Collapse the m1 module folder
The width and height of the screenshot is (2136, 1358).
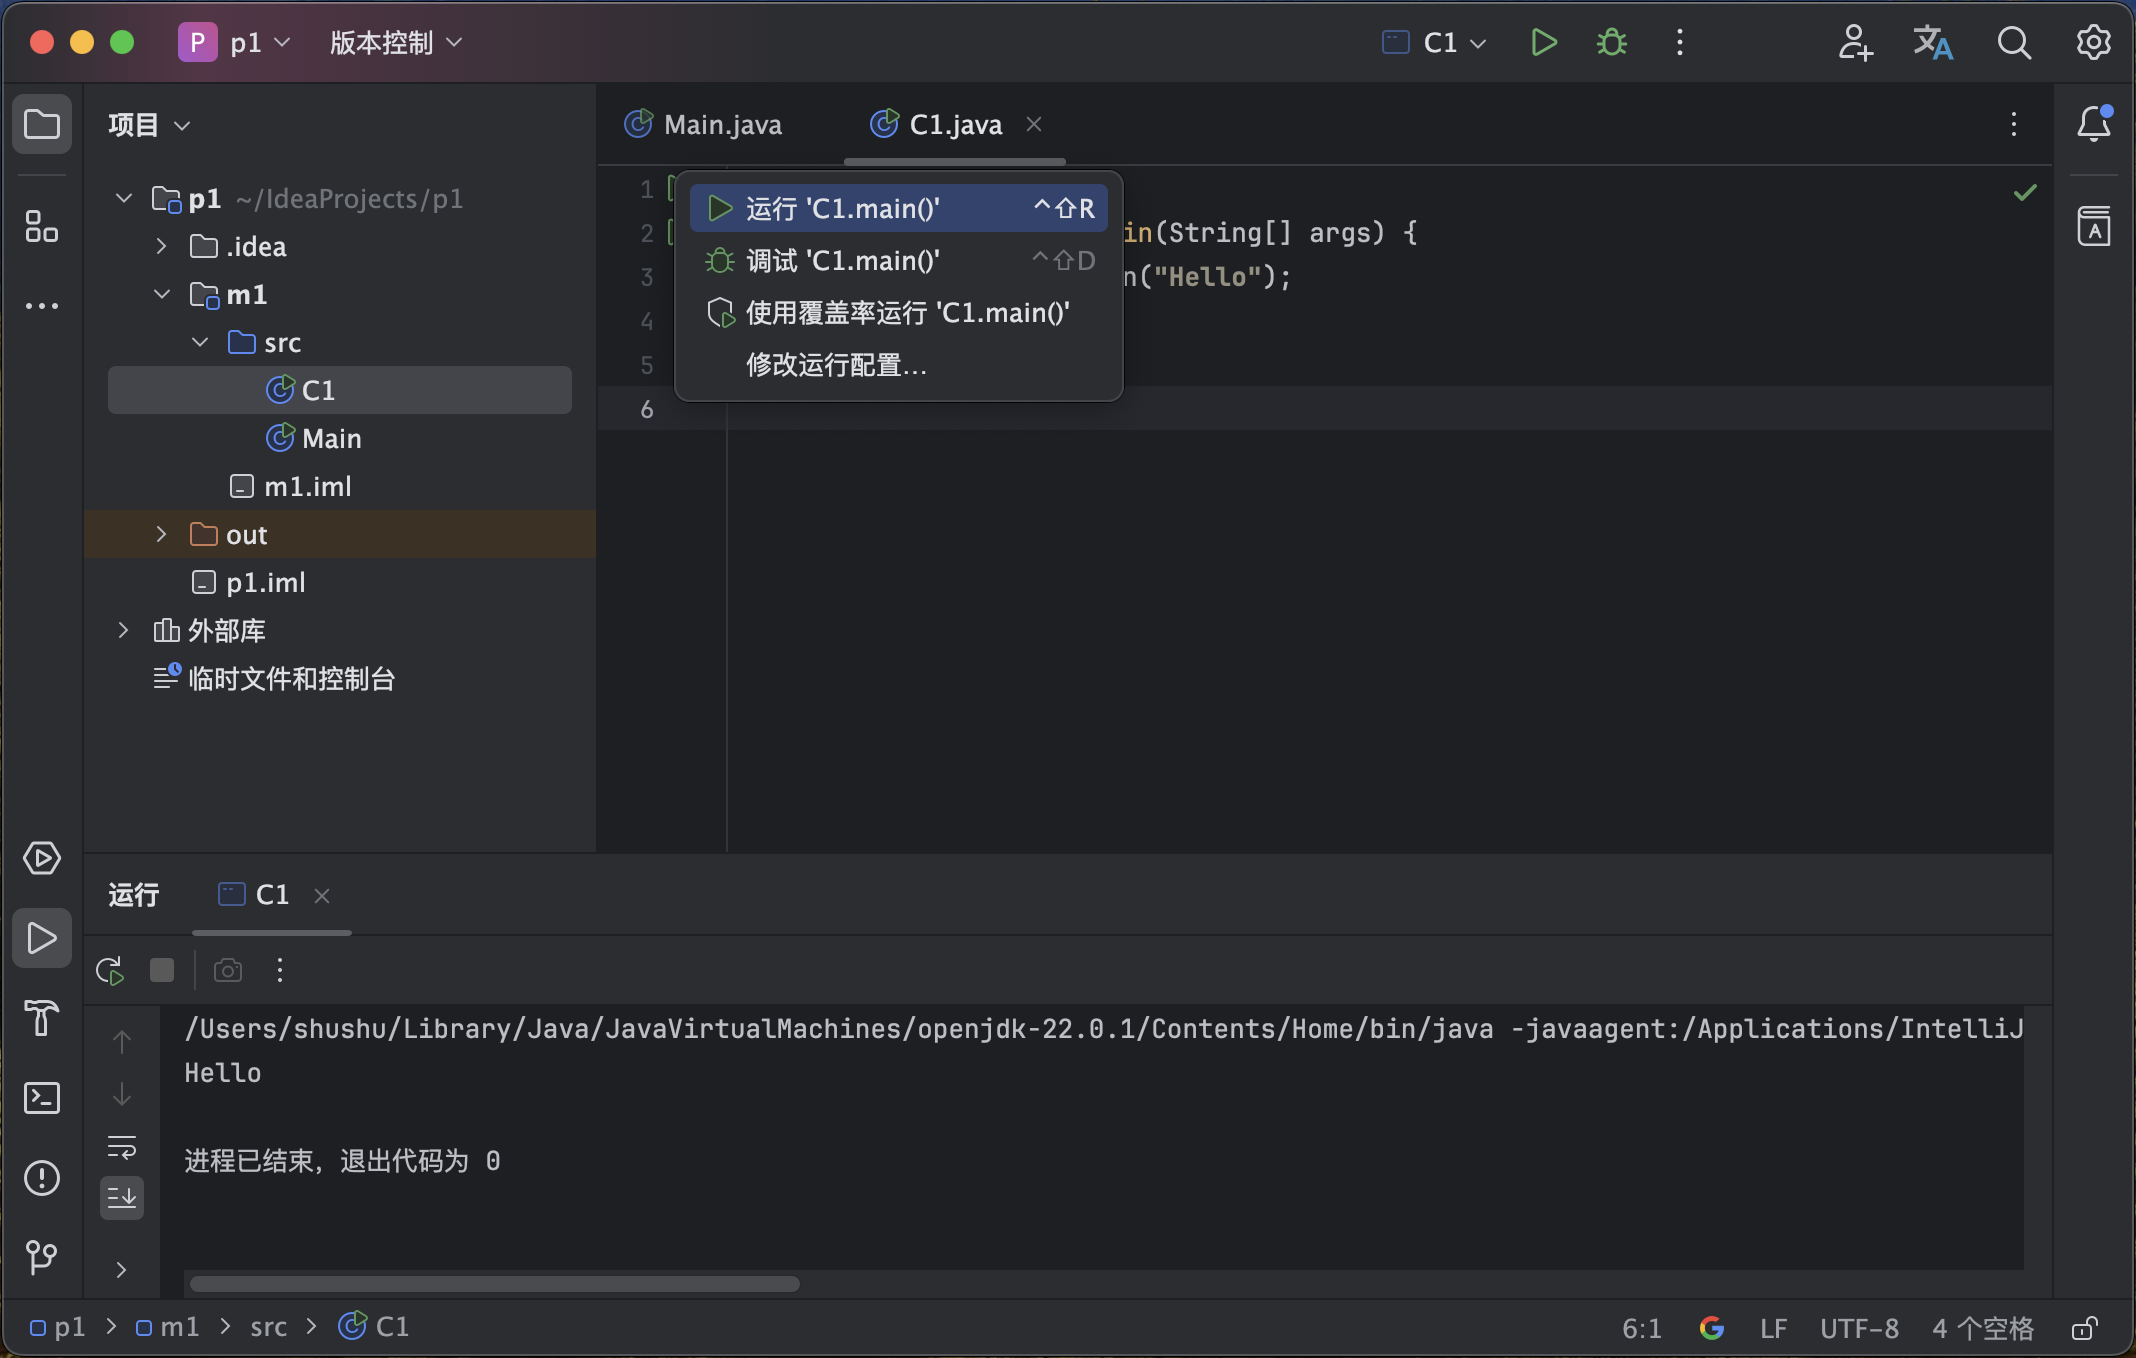pyautogui.click(x=162, y=294)
